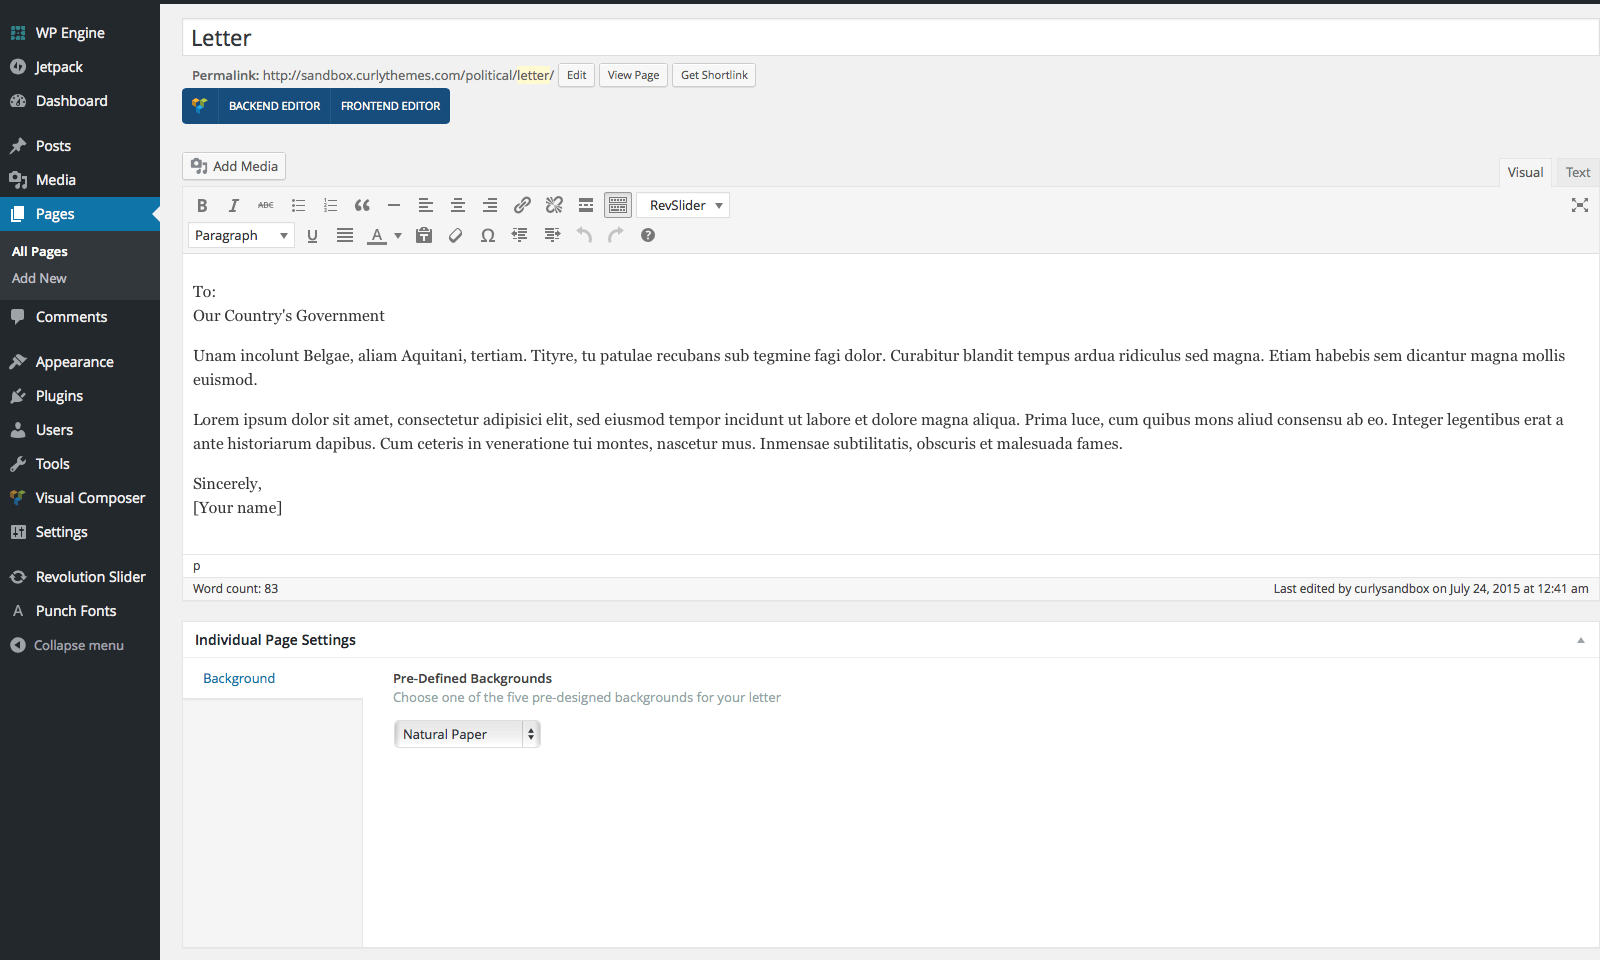Image resolution: width=1600 pixels, height=960 pixels.
Task: Align text right
Action: tap(490, 205)
